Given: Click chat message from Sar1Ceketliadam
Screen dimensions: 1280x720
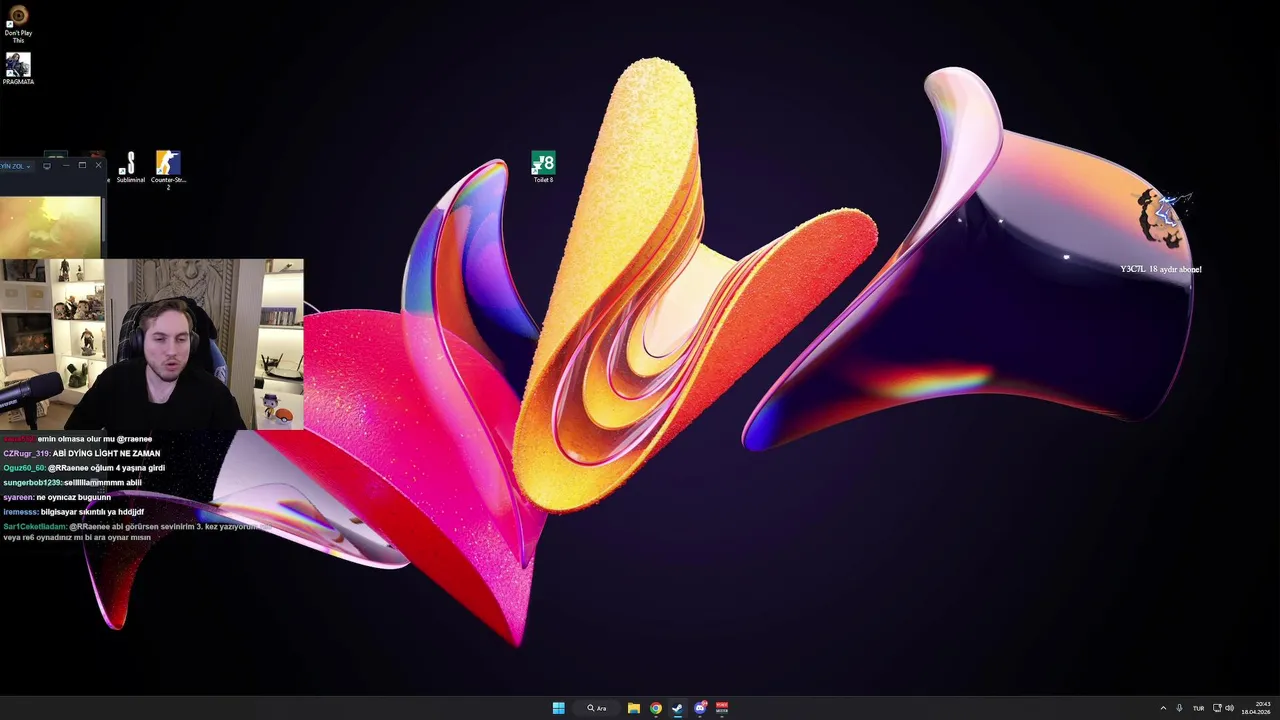Looking at the screenshot, I should coord(136,531).
